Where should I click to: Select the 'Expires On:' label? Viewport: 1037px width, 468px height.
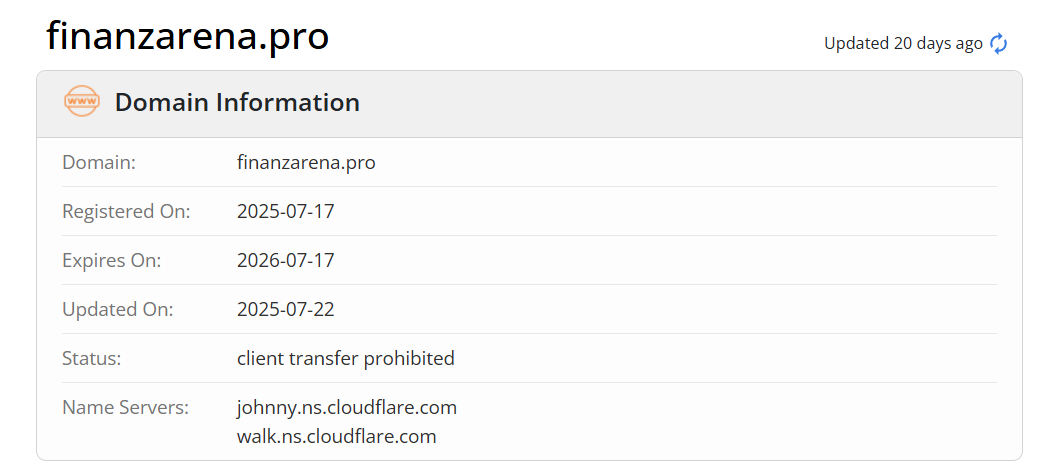[x=111, y=260]
